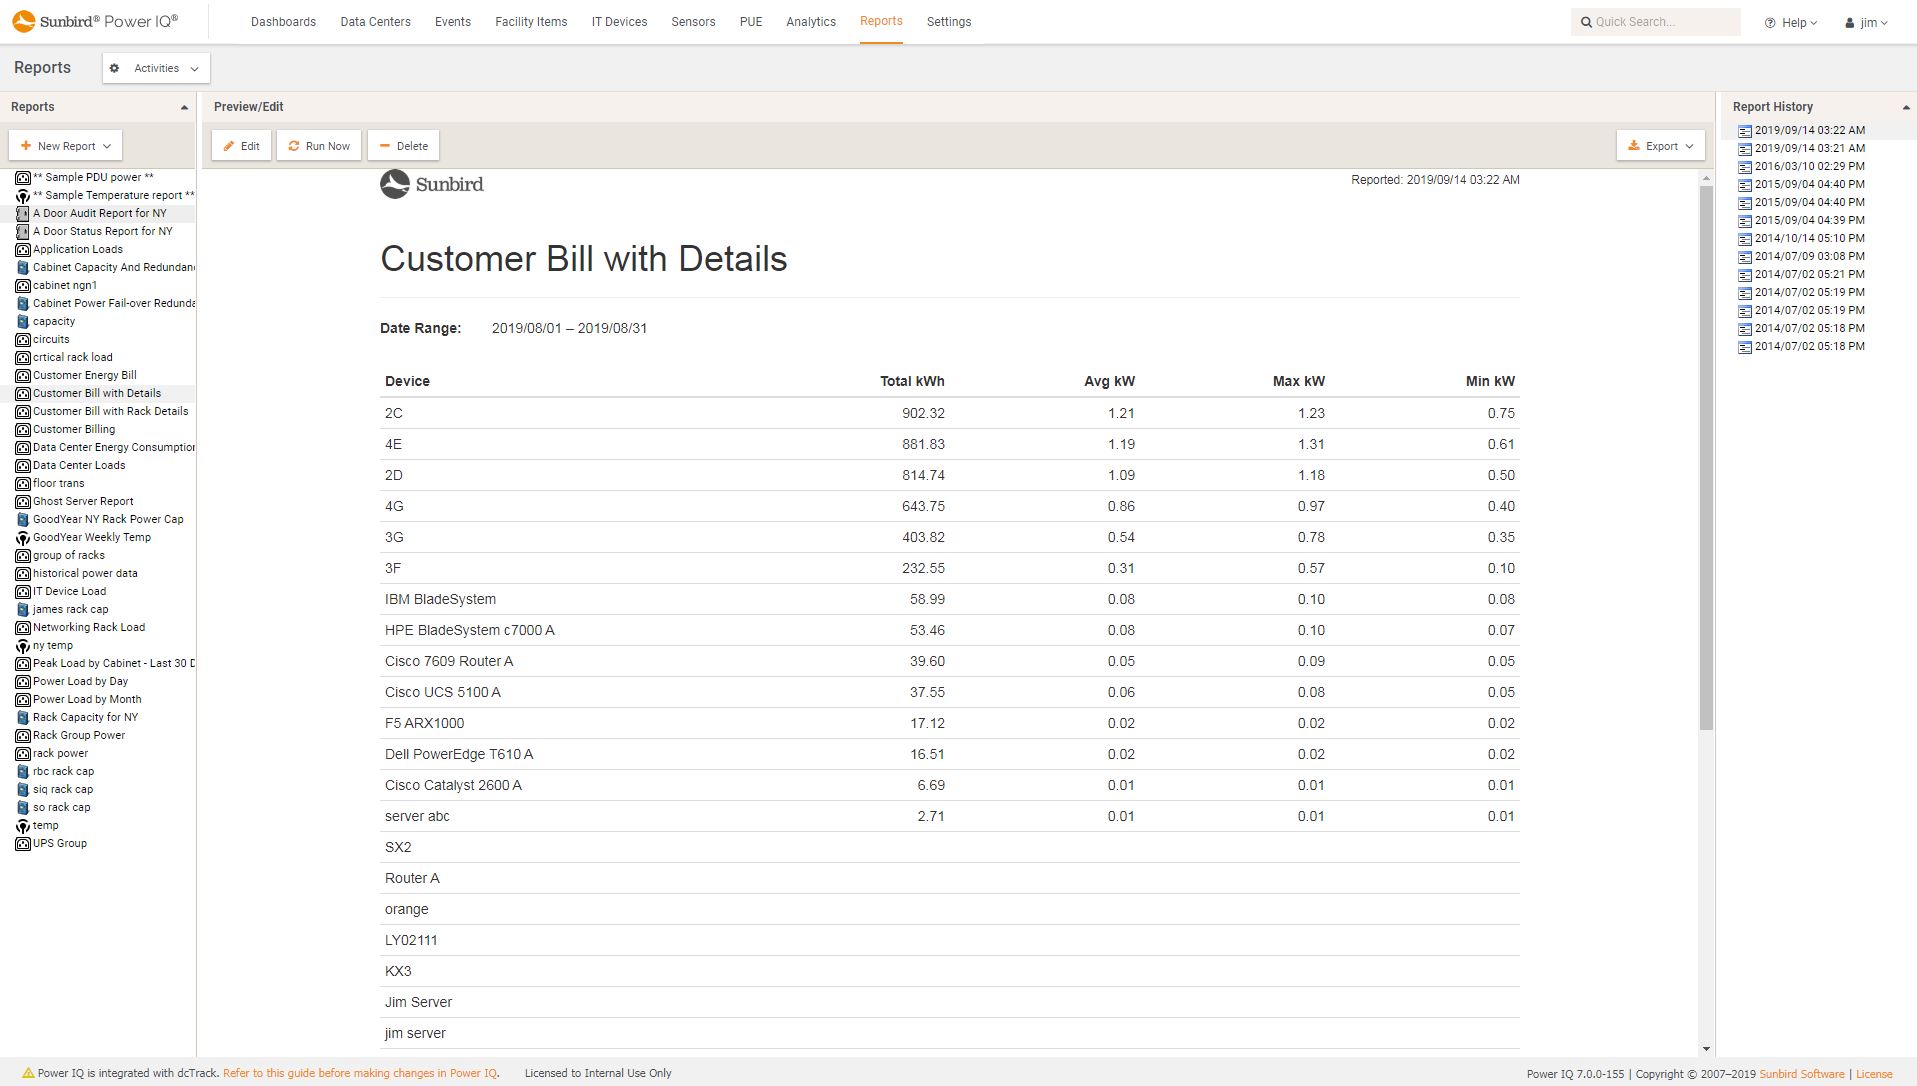Open the Refer to this guide link
Image resolution: width=1917 pixels, height=1086 pixels.
point(360,1072)
